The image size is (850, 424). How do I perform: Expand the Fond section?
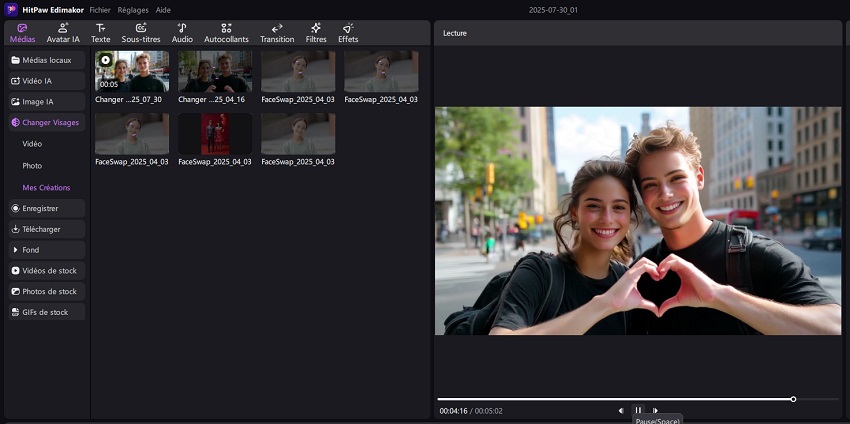tap(45, 250)
